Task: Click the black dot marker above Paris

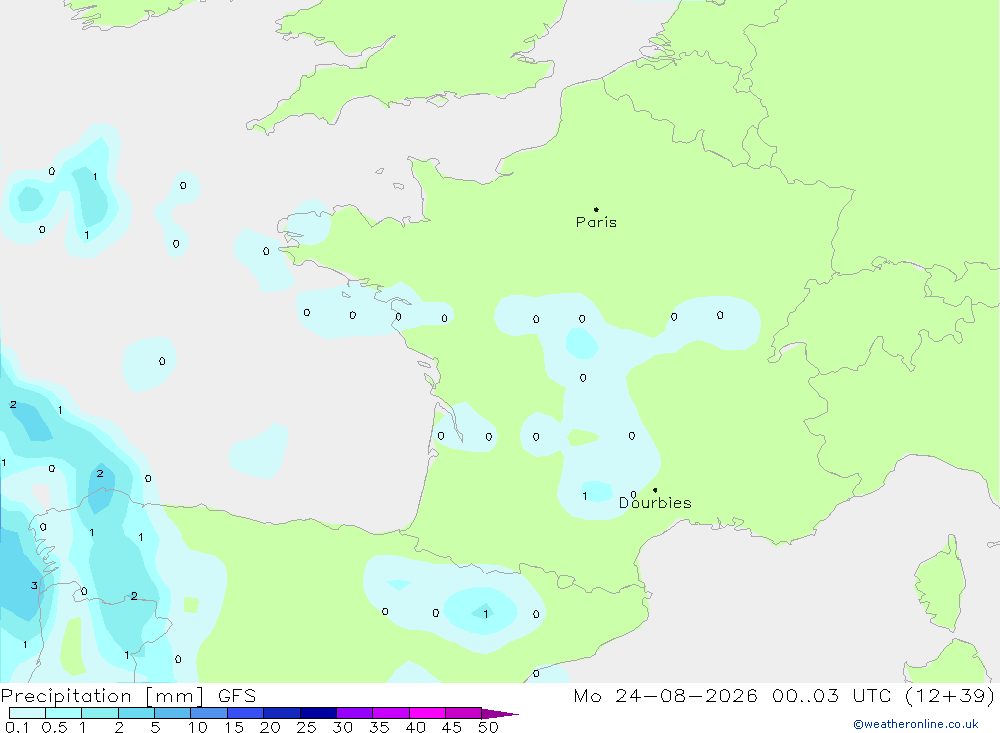Action: tap(596, 209)
